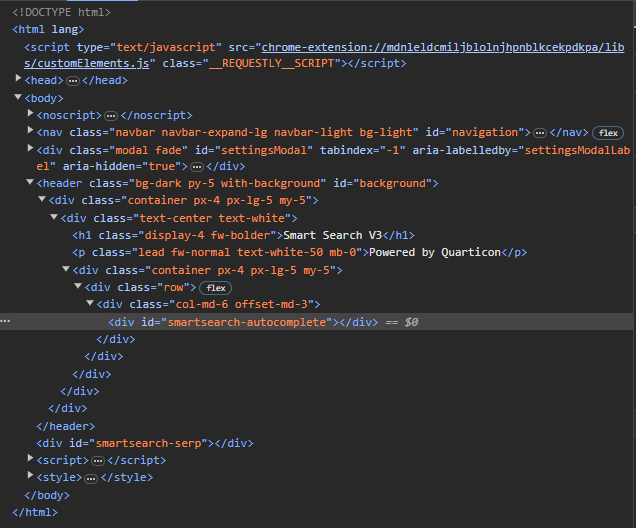Screen dimensions: 636x528
Task: Click the ellipsis badge inside nav tag
Action: (539, 133)
